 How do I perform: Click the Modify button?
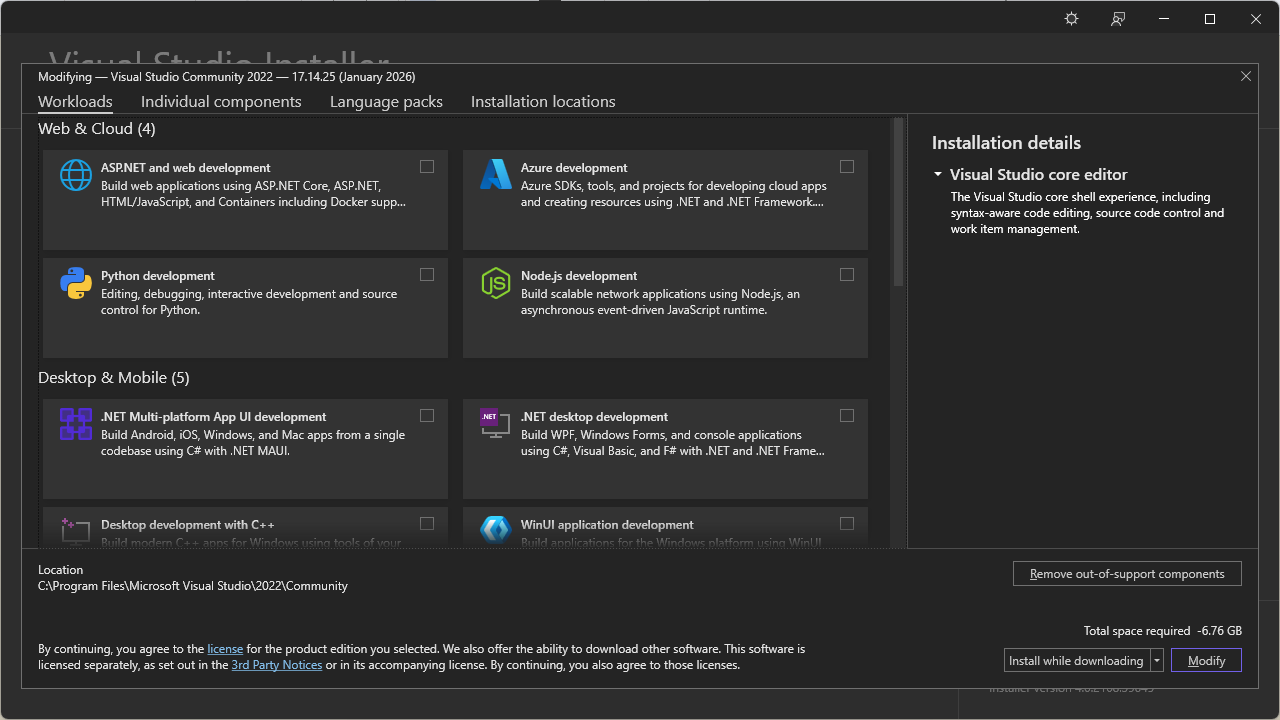(x=1206, y=661)
